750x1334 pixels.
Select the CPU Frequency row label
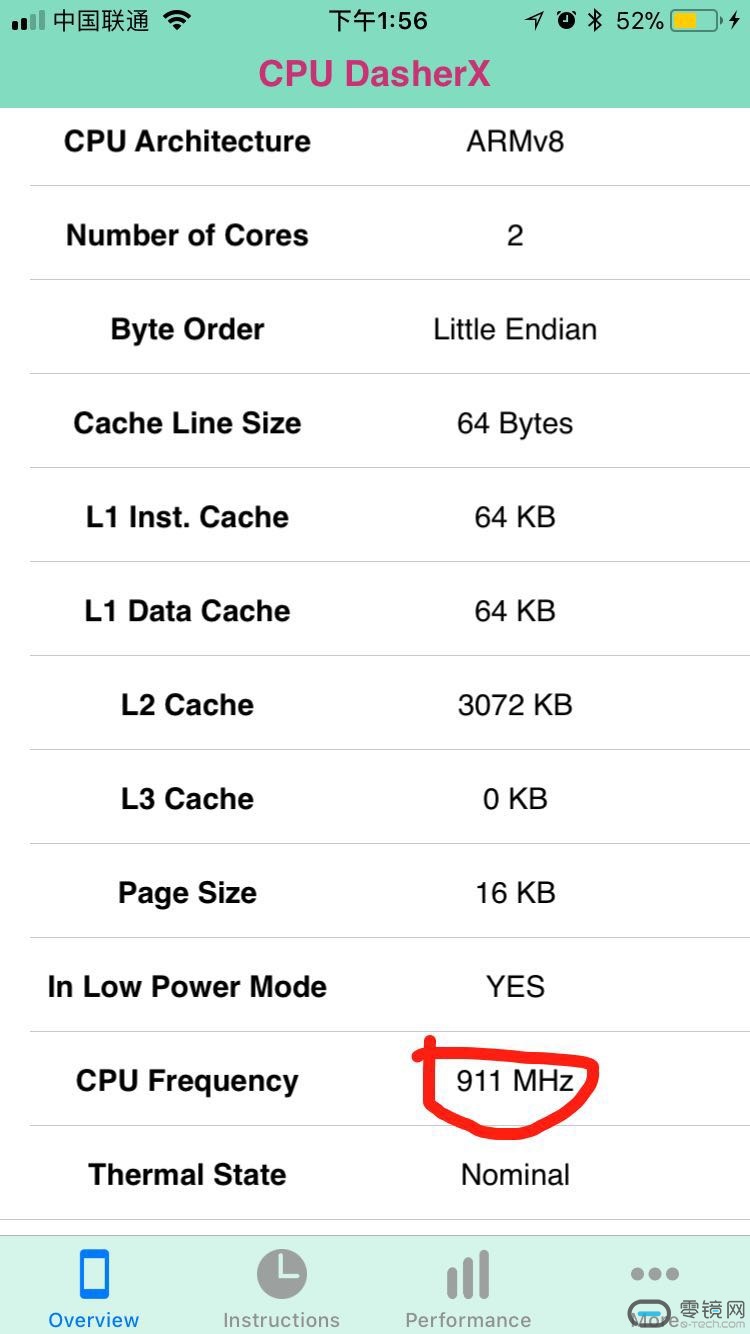point(187,1081)
